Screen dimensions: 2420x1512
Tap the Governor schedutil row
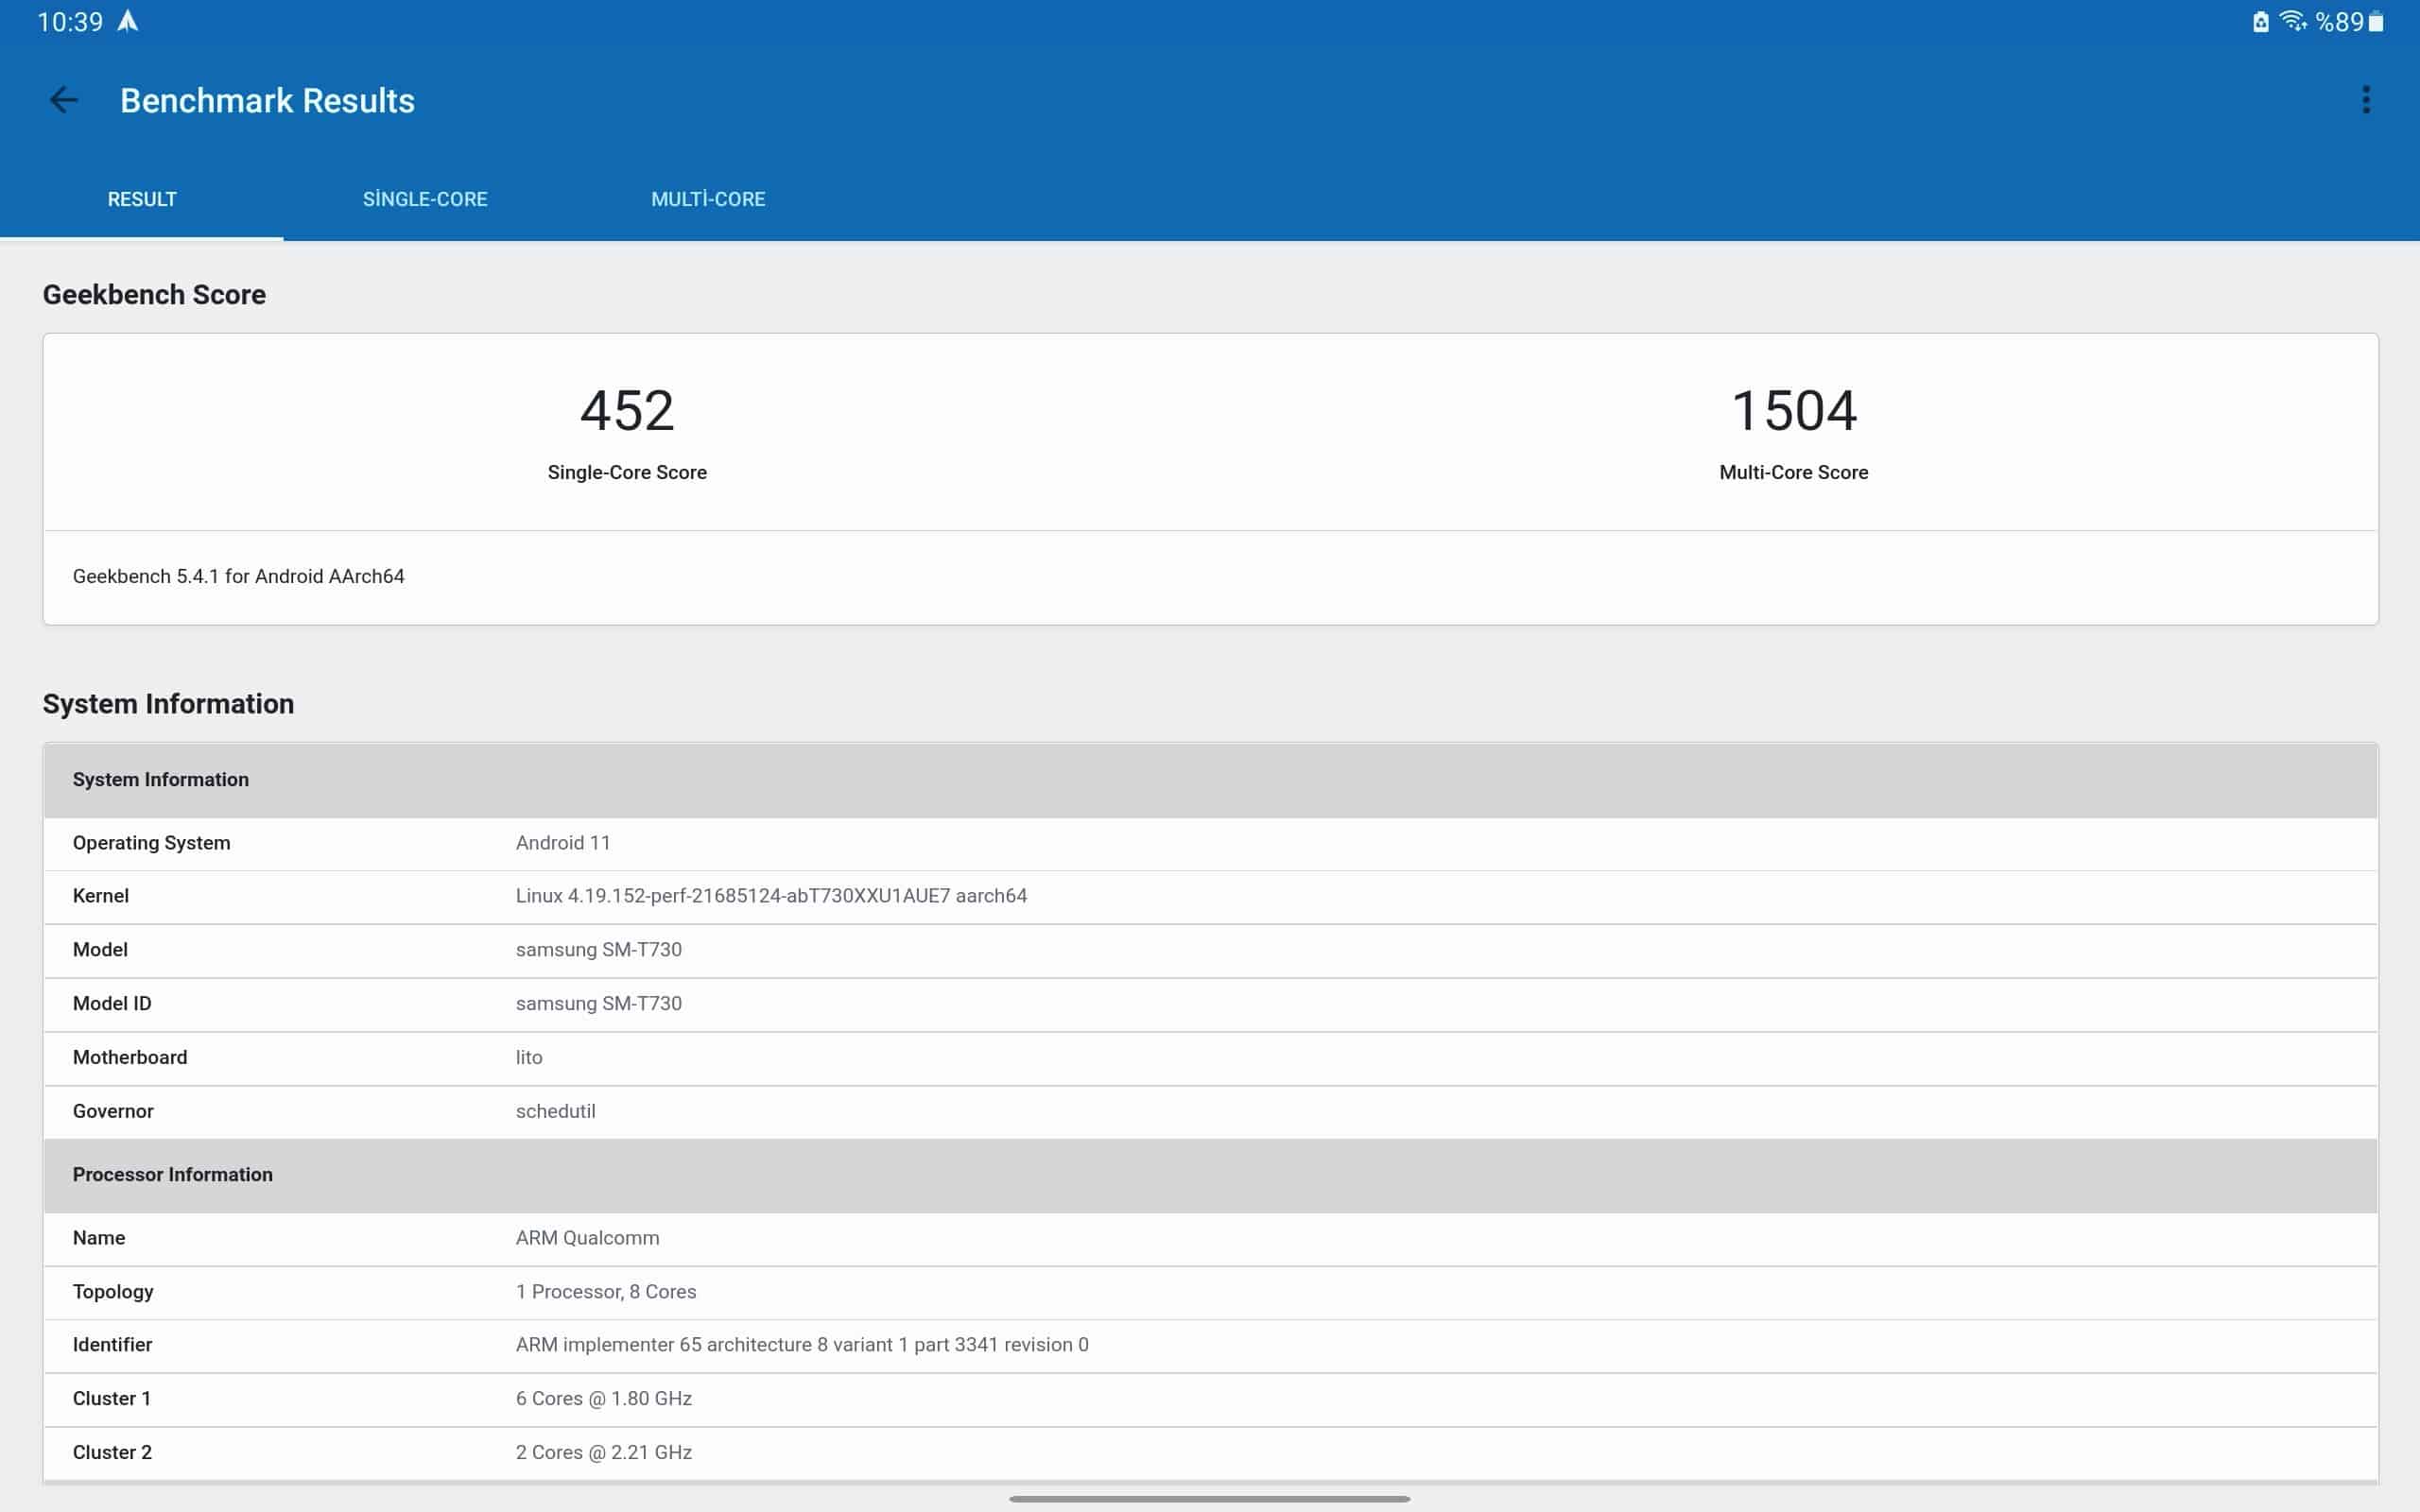coord(1210,1111)
